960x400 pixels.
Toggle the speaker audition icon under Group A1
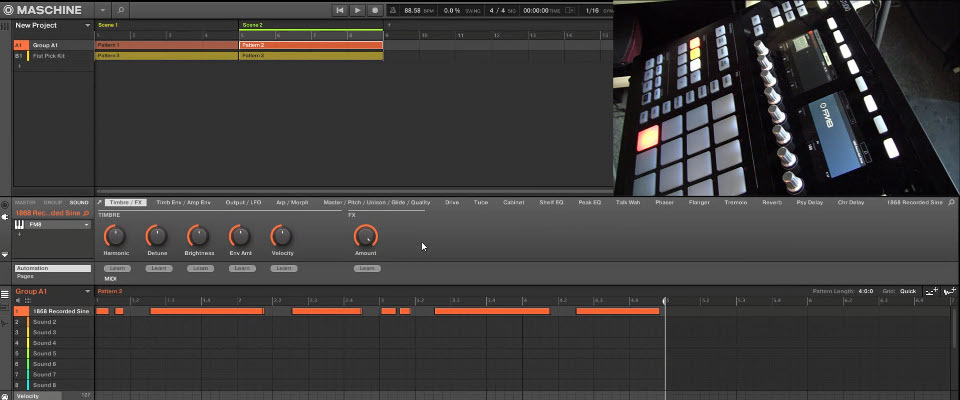(x=18, y=301)
